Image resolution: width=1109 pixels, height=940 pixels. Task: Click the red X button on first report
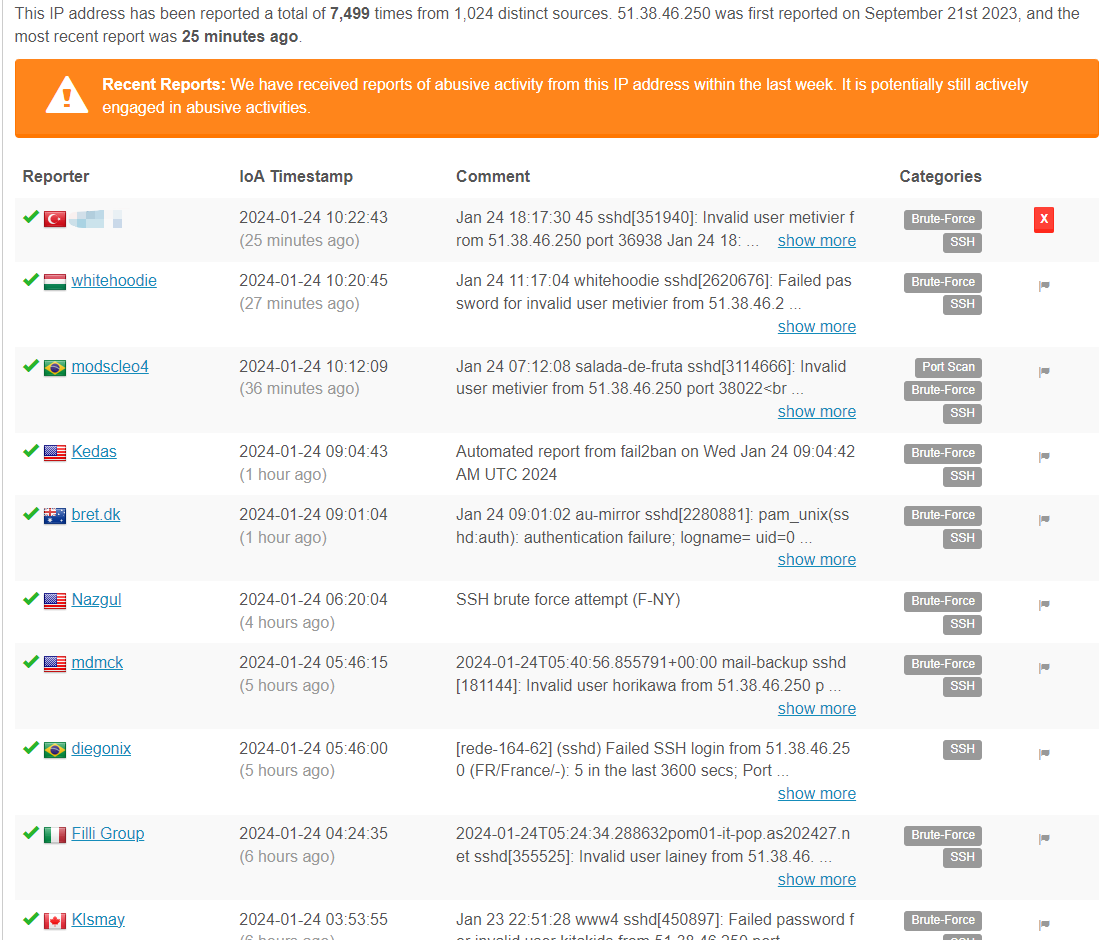pos(1043,220)
